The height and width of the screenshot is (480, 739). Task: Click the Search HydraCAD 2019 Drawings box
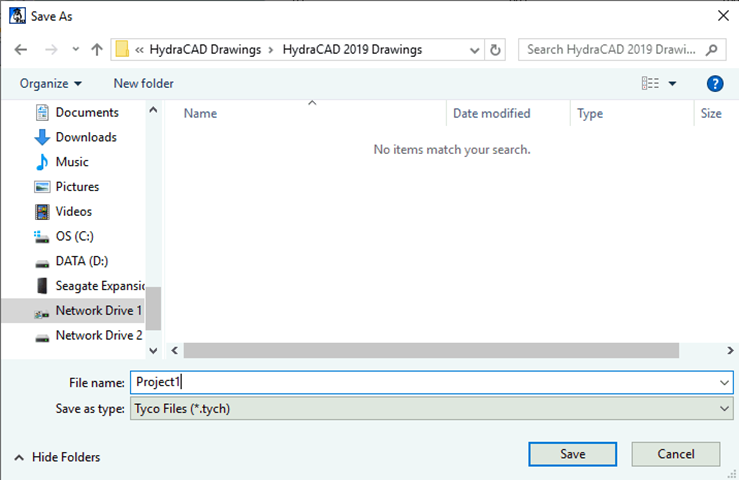pyautogui.click(x=622, y=50)
